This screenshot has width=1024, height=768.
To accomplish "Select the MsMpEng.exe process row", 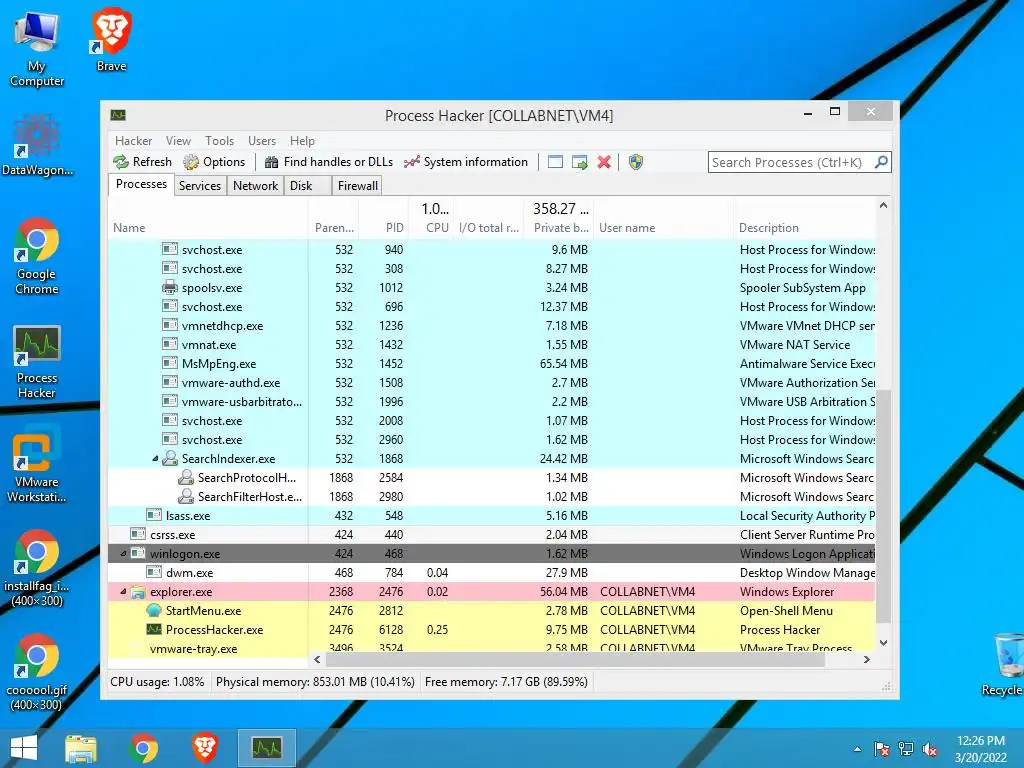I will [x=491, y=364].
